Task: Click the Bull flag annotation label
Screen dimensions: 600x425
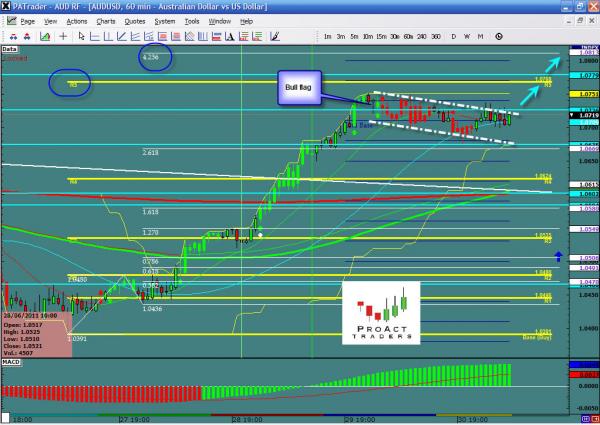Action: (299, 92)
